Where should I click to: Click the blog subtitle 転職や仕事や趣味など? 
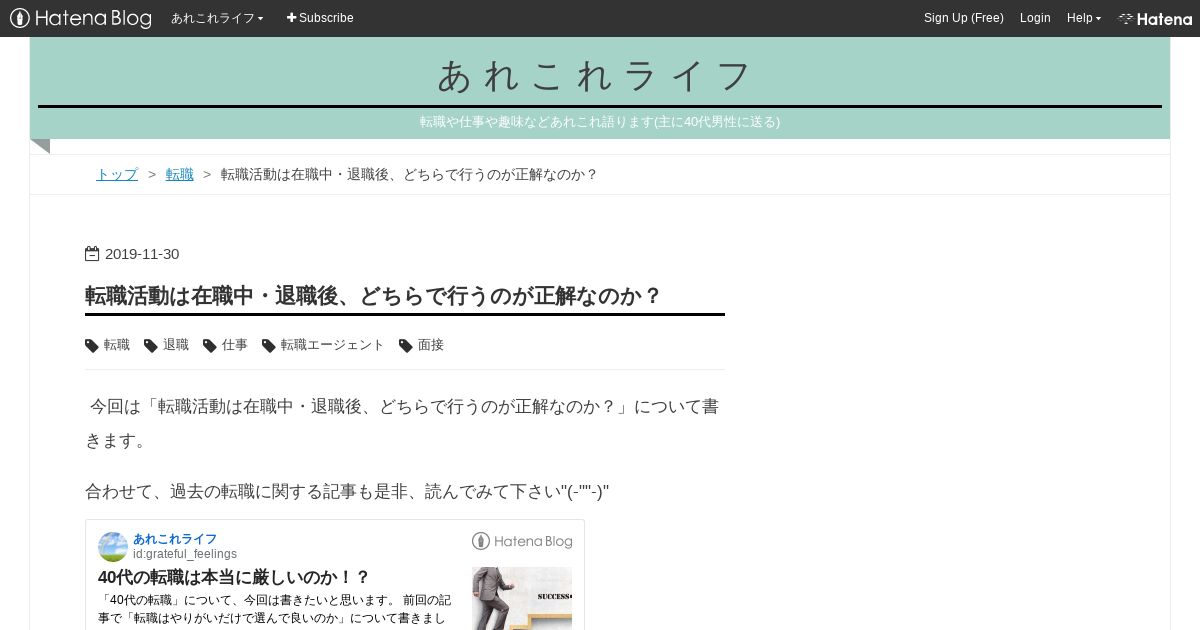click(x=600, y=122)
